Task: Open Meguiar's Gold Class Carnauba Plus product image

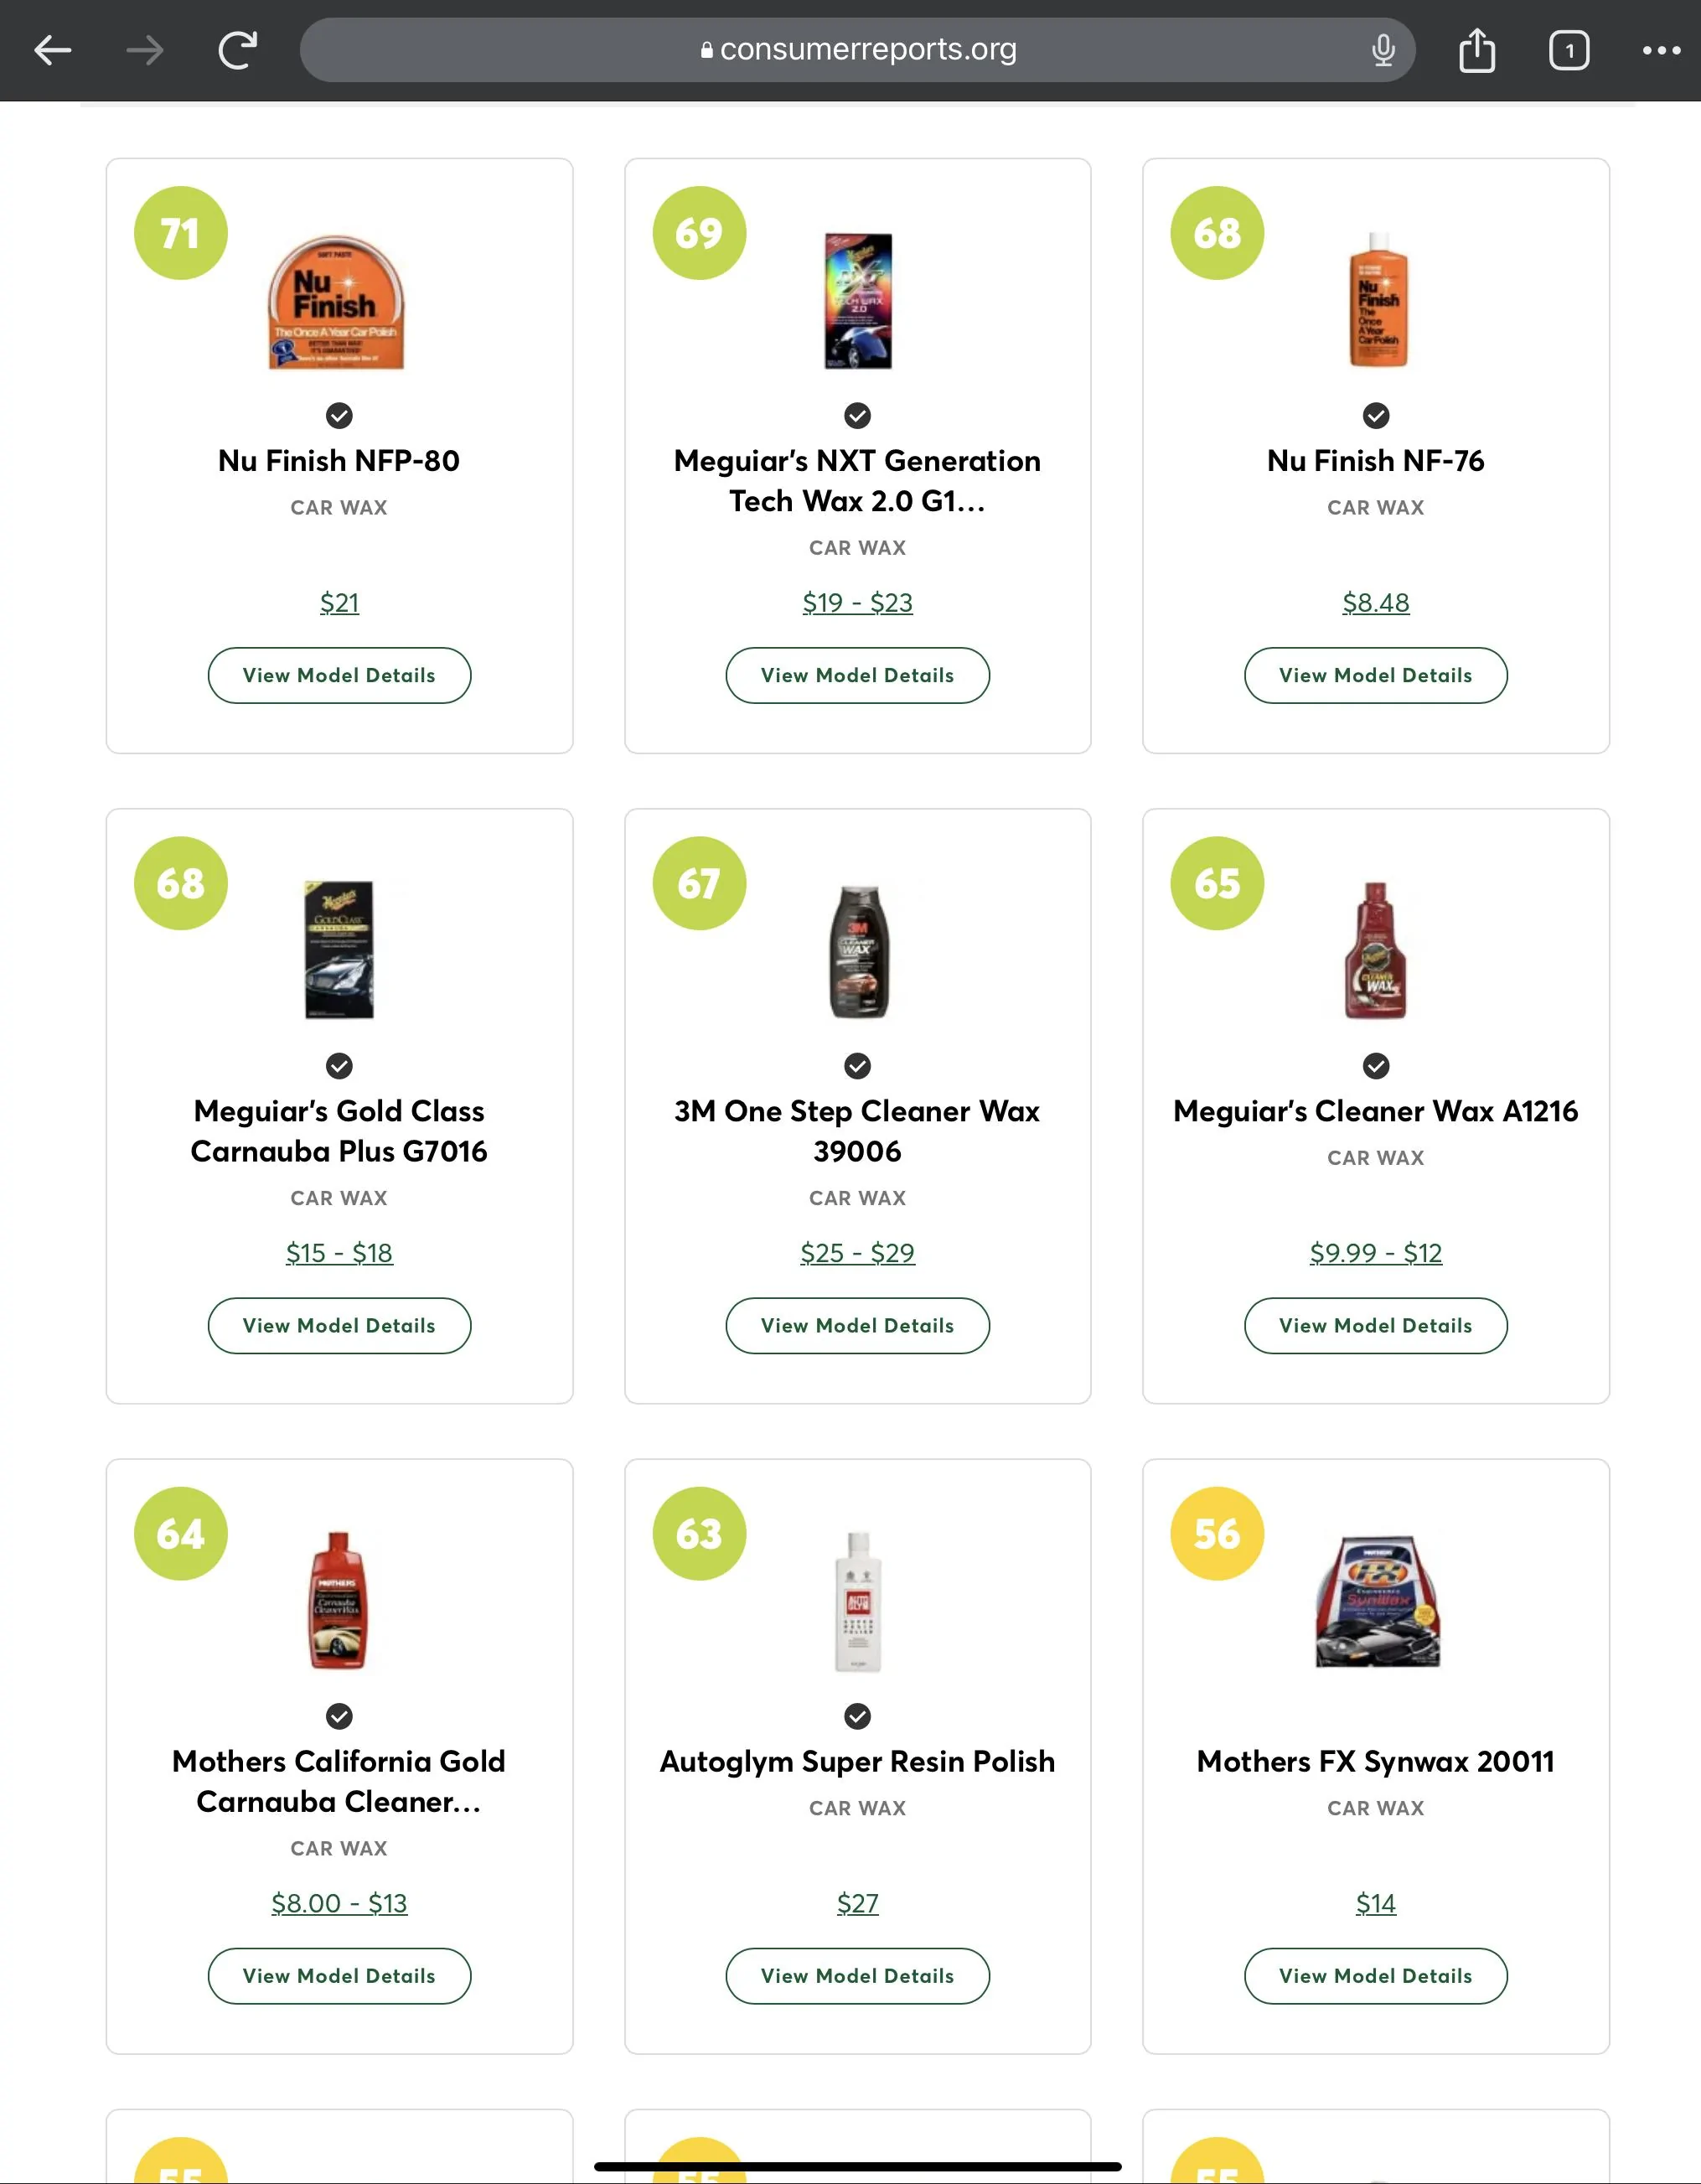Action: [339, 950]
